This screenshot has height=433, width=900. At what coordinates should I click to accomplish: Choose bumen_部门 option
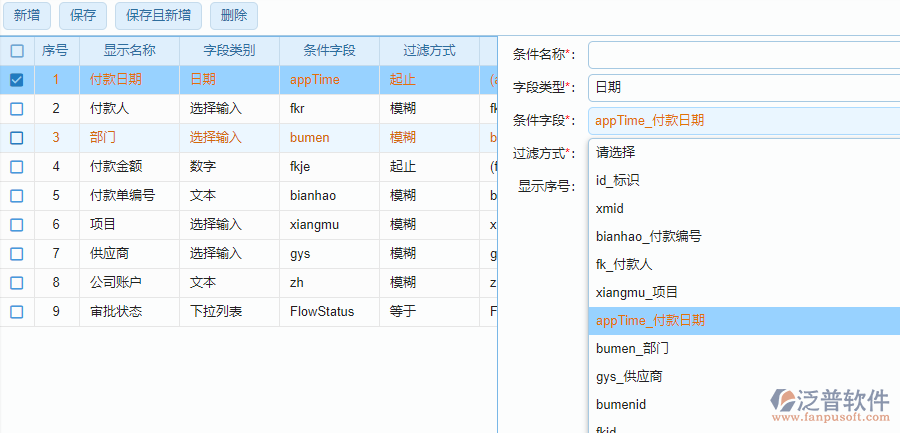point(744,349)
